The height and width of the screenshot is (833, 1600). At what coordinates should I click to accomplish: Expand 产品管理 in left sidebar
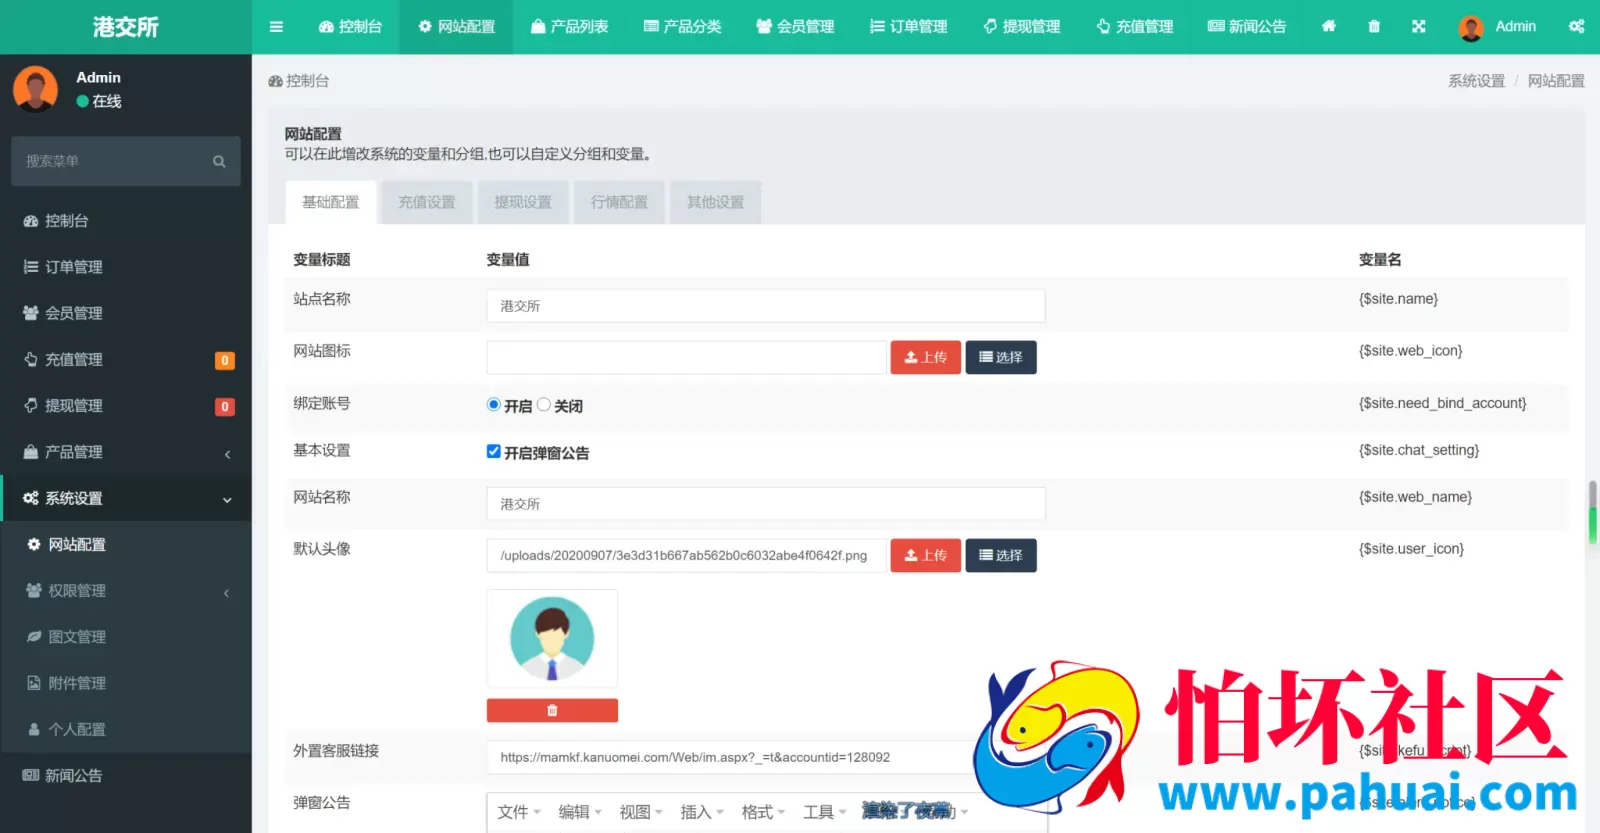tap(126, 452)
